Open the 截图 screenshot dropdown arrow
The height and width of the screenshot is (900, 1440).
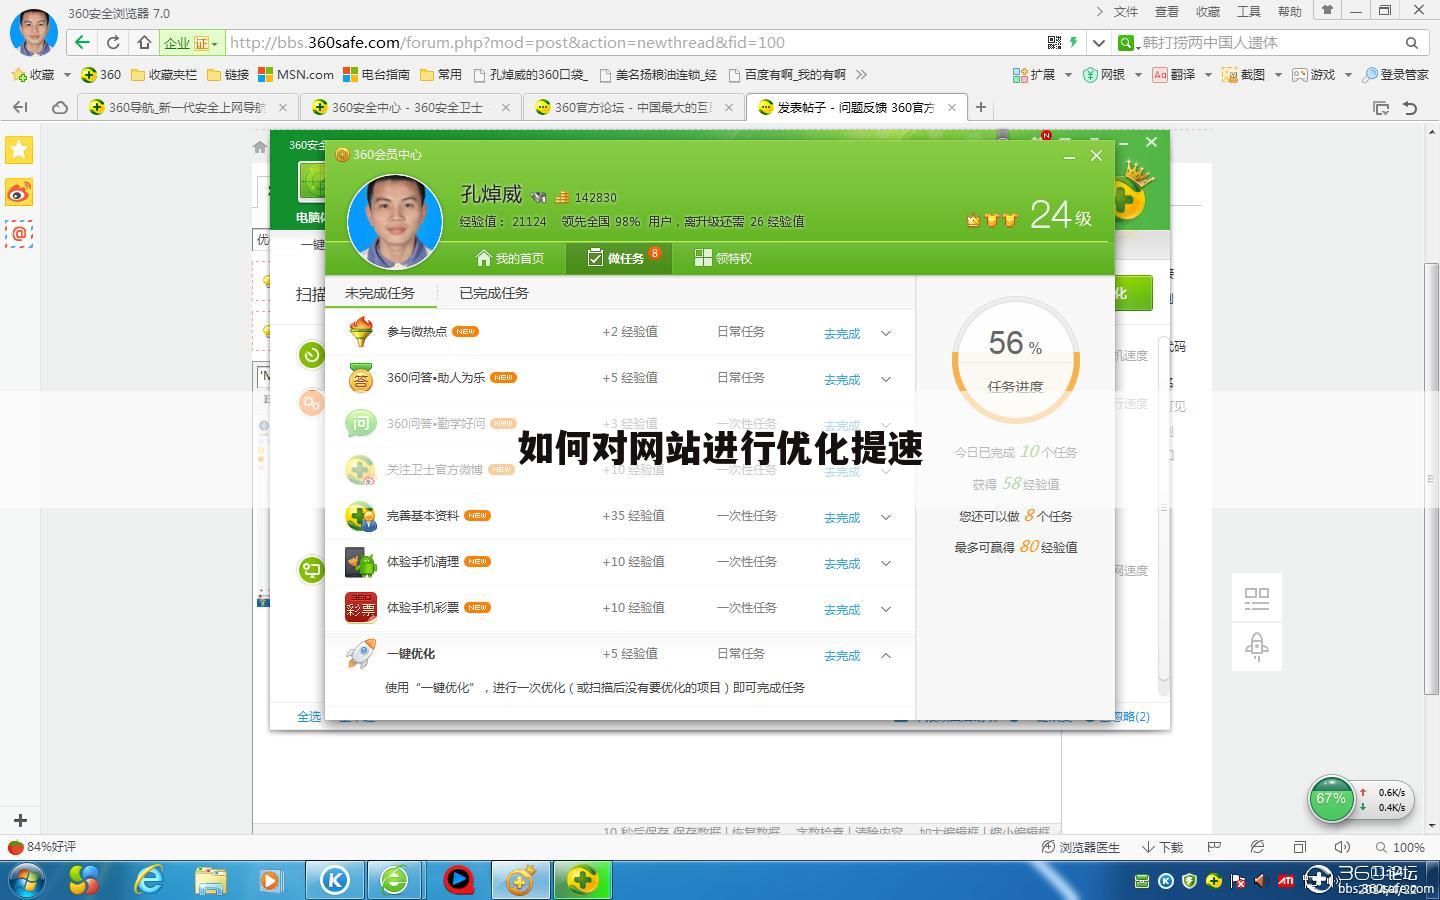coord(1278,74)
